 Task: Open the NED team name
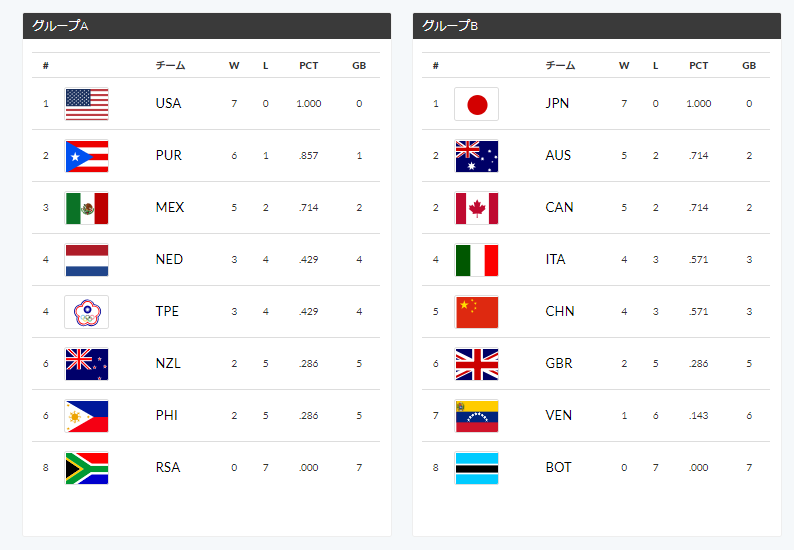[169, 259]
